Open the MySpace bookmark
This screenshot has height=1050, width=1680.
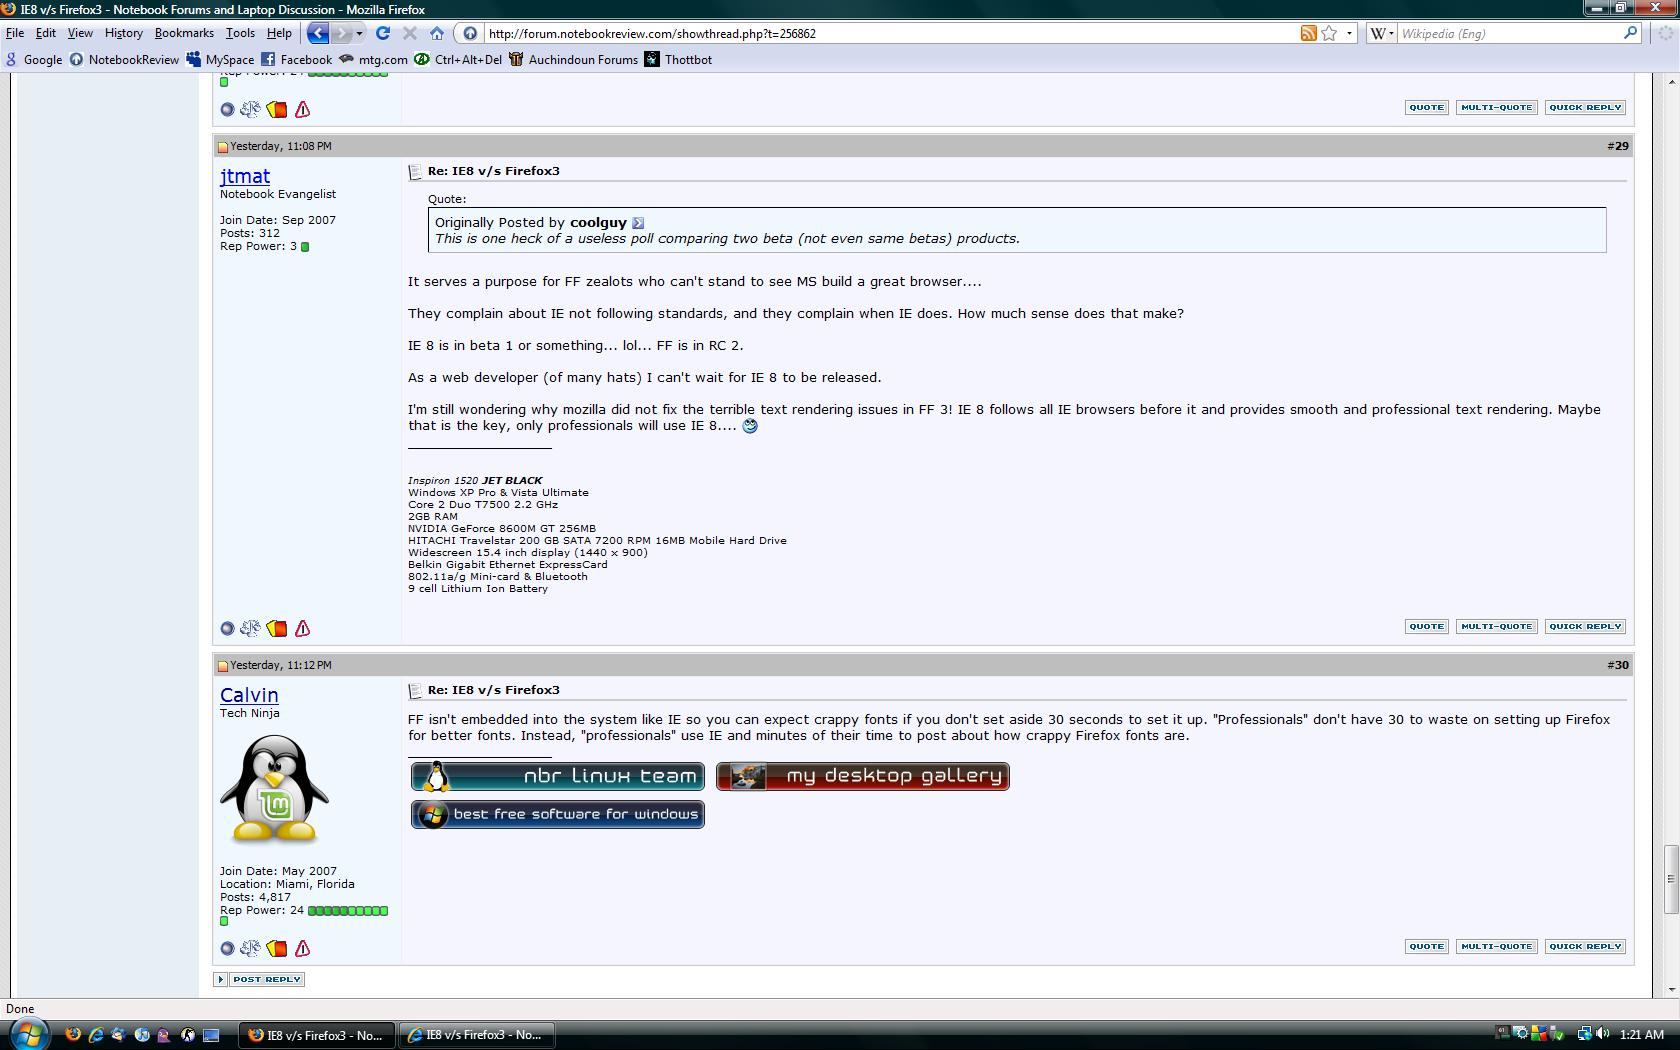[220, 59]
